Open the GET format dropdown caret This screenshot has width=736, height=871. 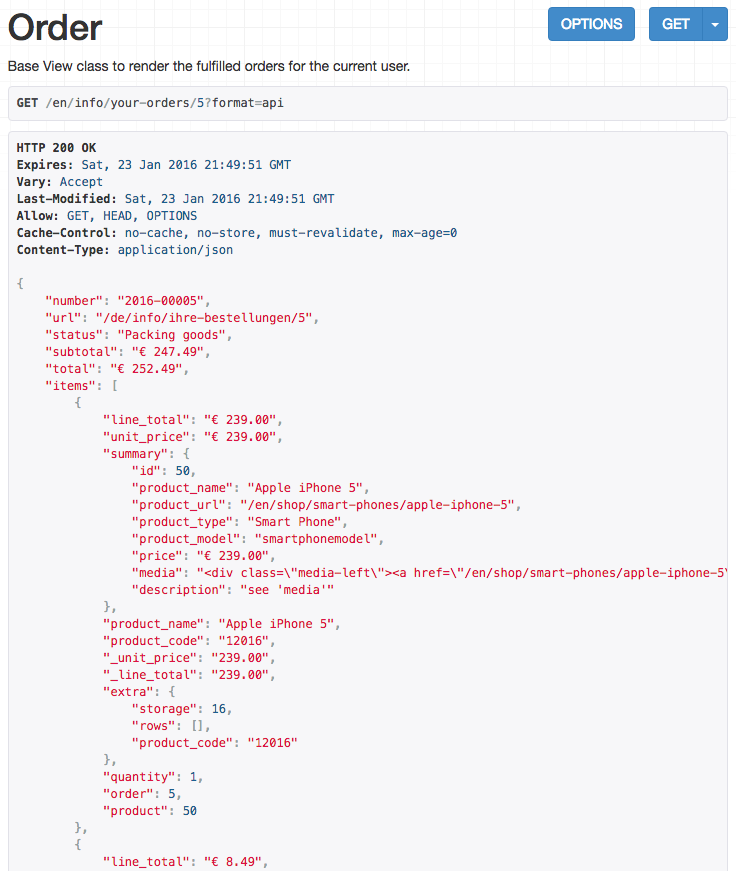click(715, 24)
